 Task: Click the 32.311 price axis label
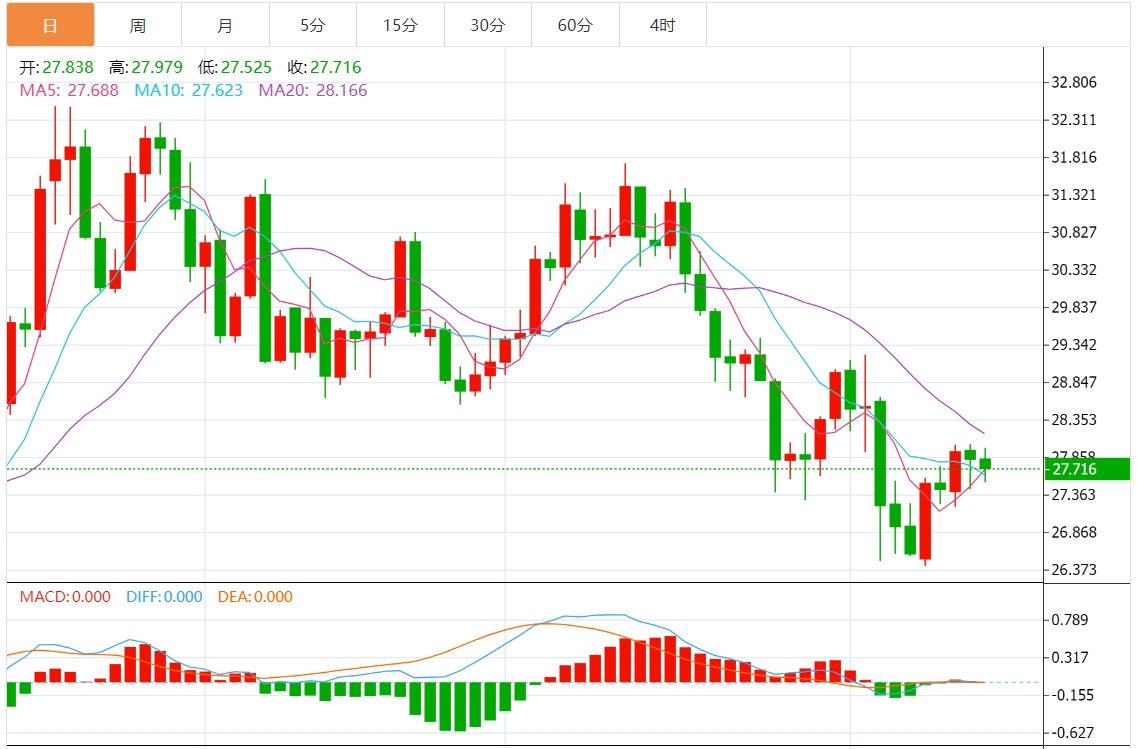(x=1074, y=120)
